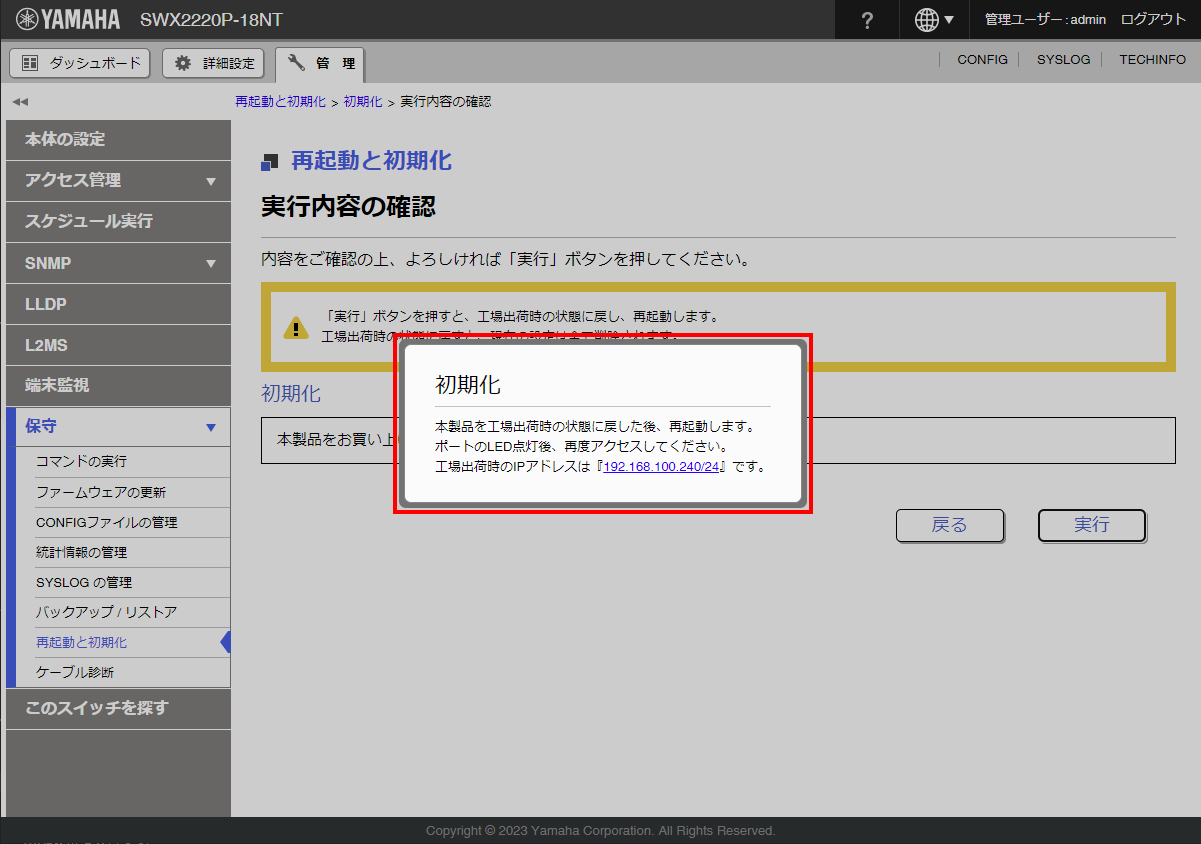Open the TECHINFO link
Image resolution: width=1201 pixels, height=844 pixels.
tap(1152, 60)
